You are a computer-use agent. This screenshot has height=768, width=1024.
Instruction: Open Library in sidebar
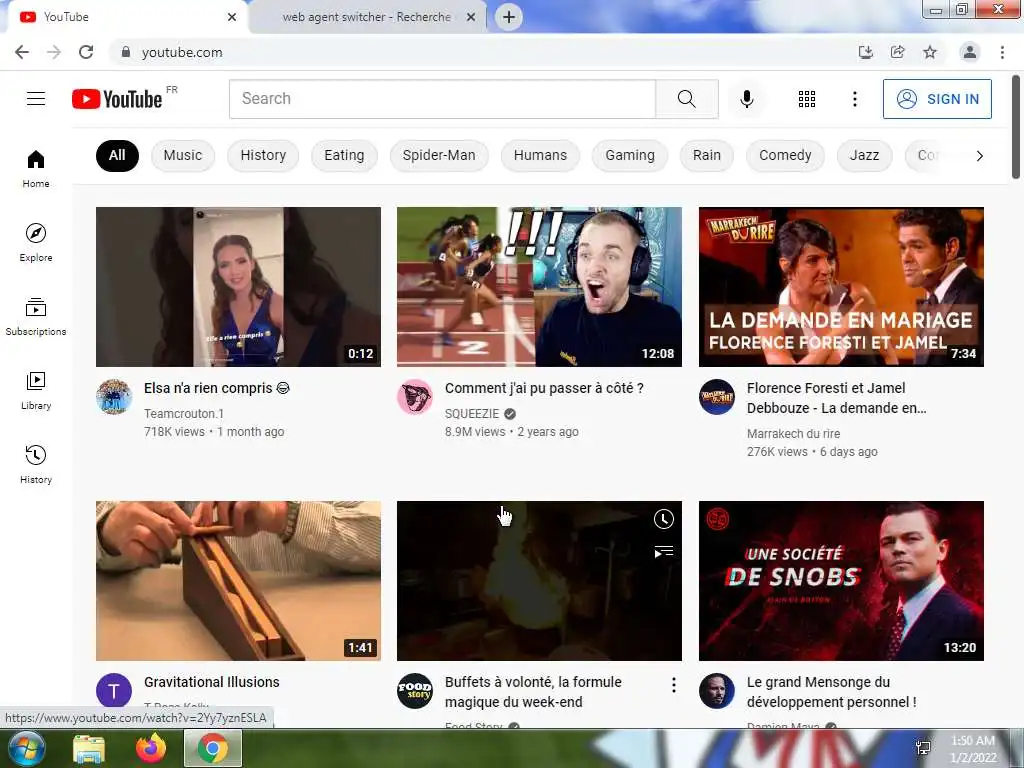(36, 391)
